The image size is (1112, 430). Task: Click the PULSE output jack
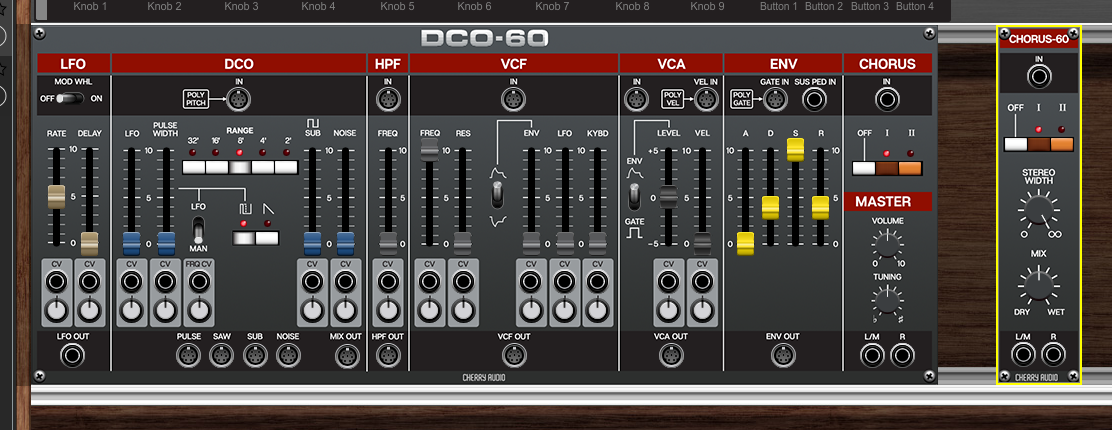[x=187, y=354]
